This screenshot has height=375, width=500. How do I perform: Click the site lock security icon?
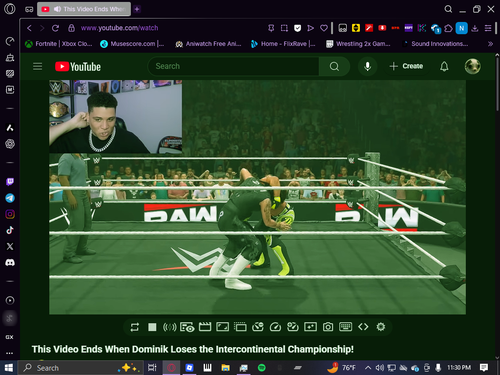71,28
